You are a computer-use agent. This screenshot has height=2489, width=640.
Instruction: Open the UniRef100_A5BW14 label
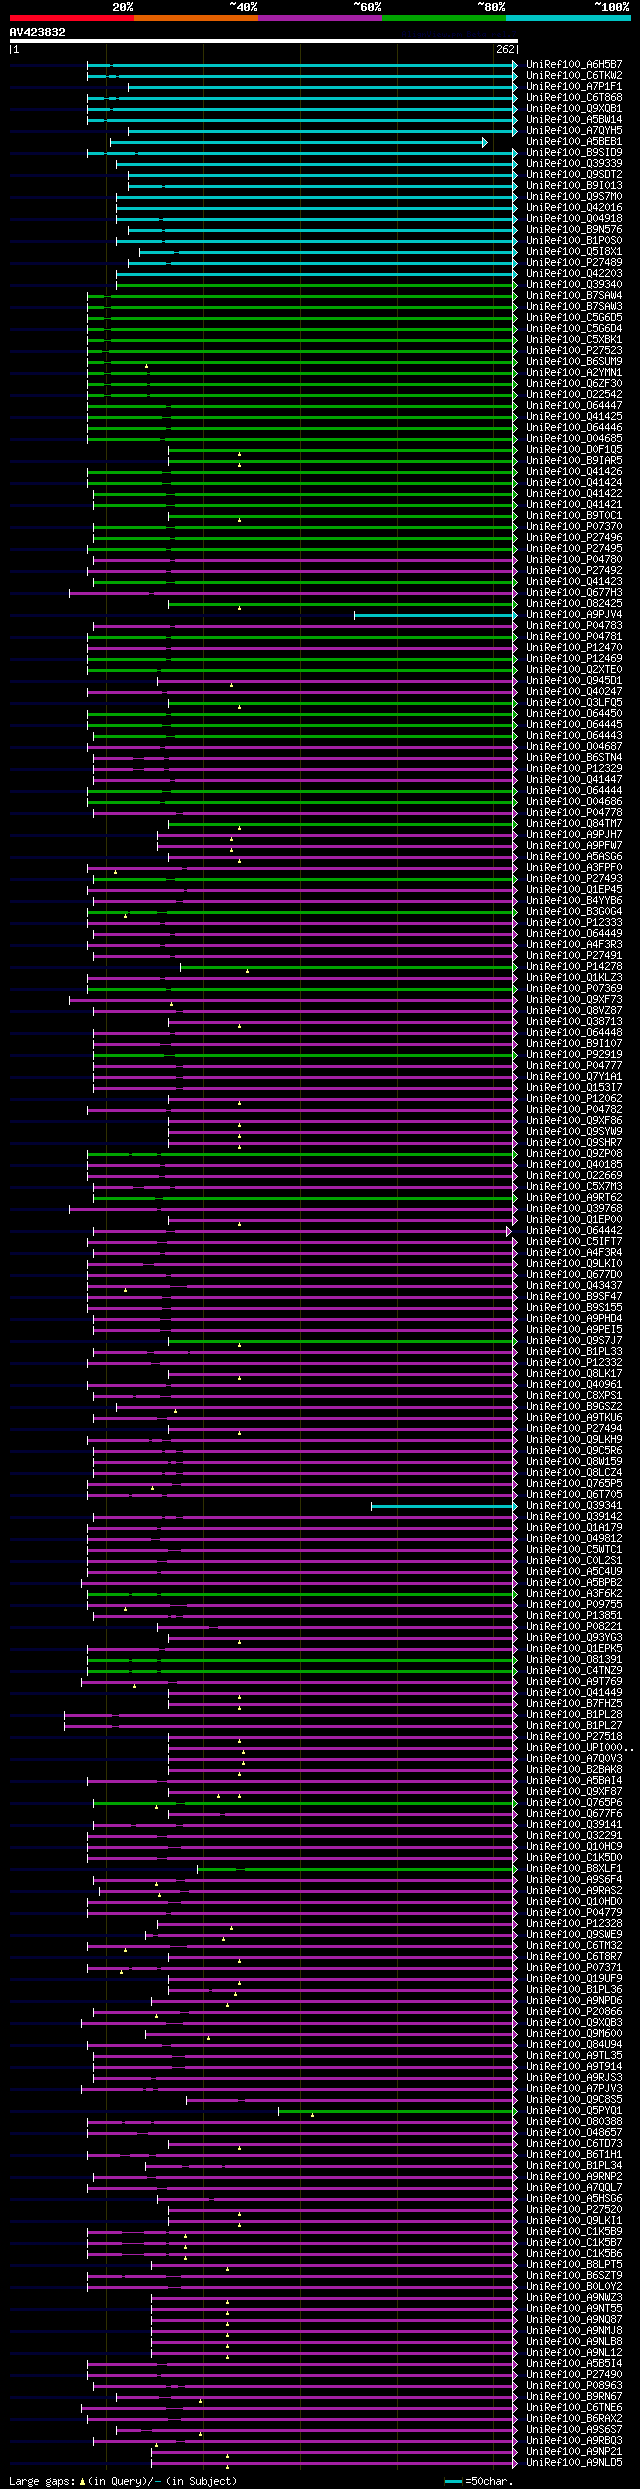(x=574, y=120)
